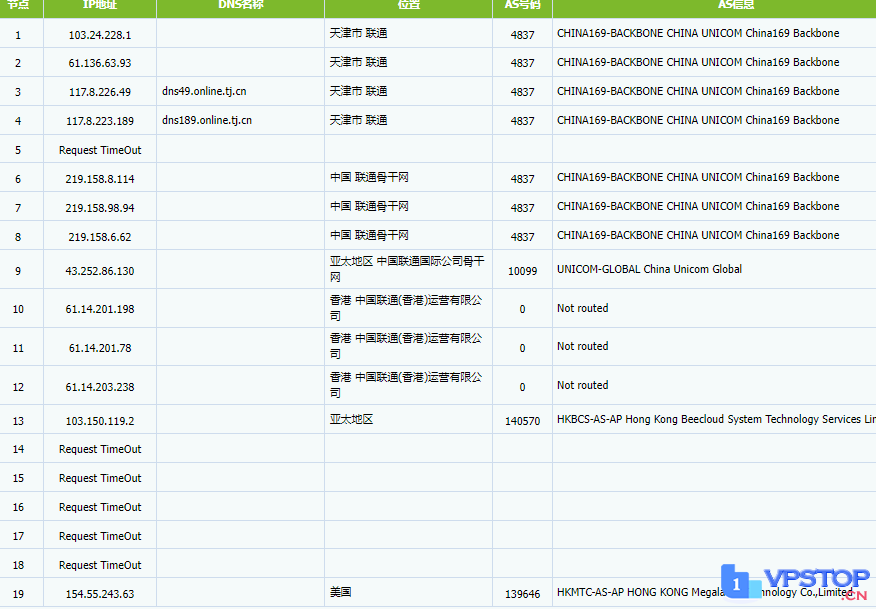Select Request TimeOut in node 16 row

coord(100,507)
